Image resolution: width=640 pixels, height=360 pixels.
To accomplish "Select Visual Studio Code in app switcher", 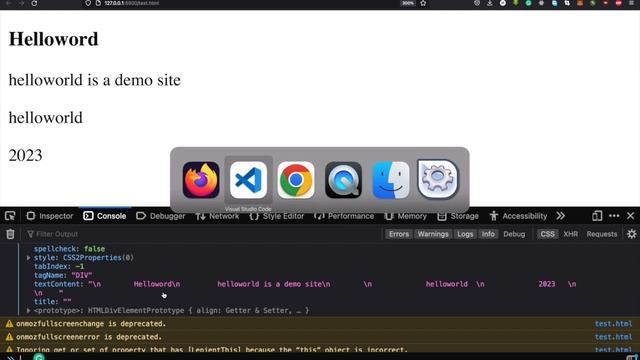I will coord(248,180).
